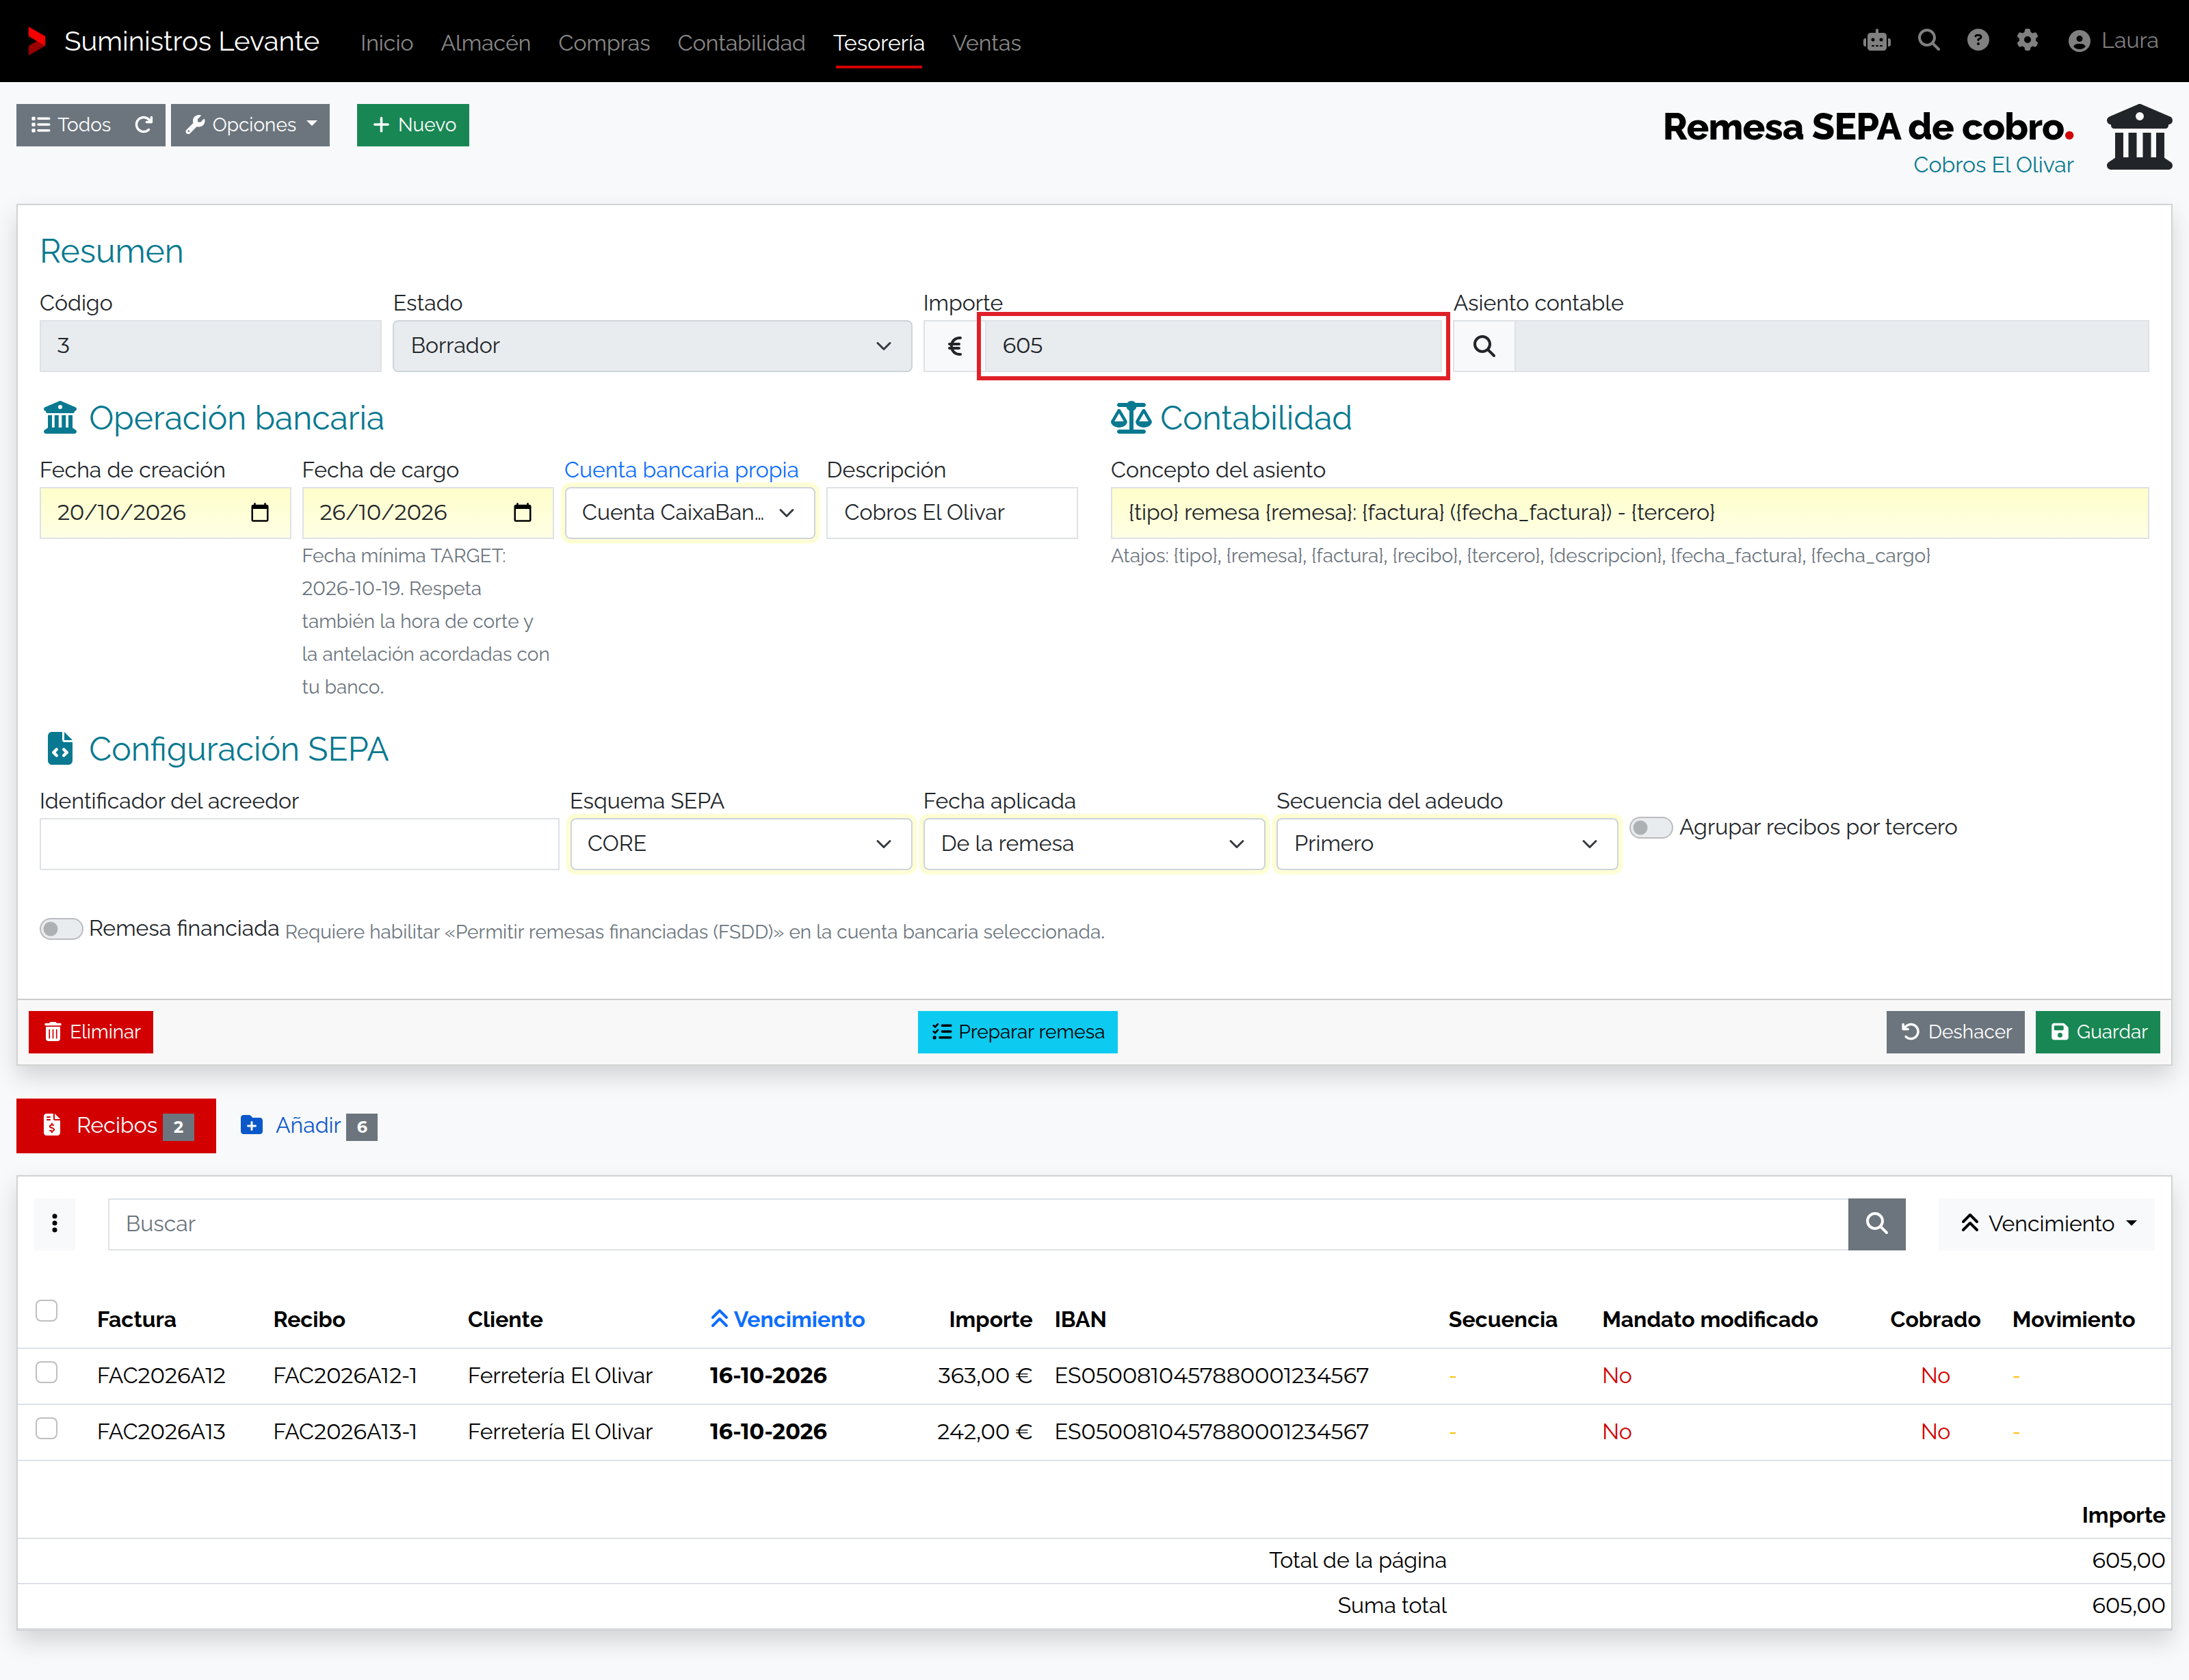Viewport: 2189px width, 1680px height.
Task: Open the Compras menu
Action: (x=604, y=43)
